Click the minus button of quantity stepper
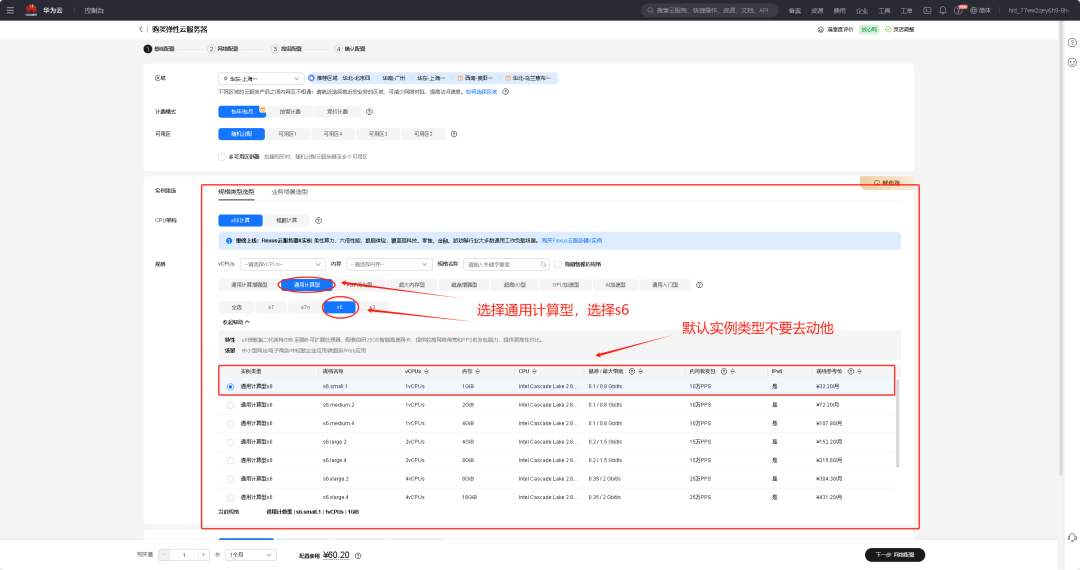Screen dimensions: 1080x570 pyautogui.click(x=164, y=555)
